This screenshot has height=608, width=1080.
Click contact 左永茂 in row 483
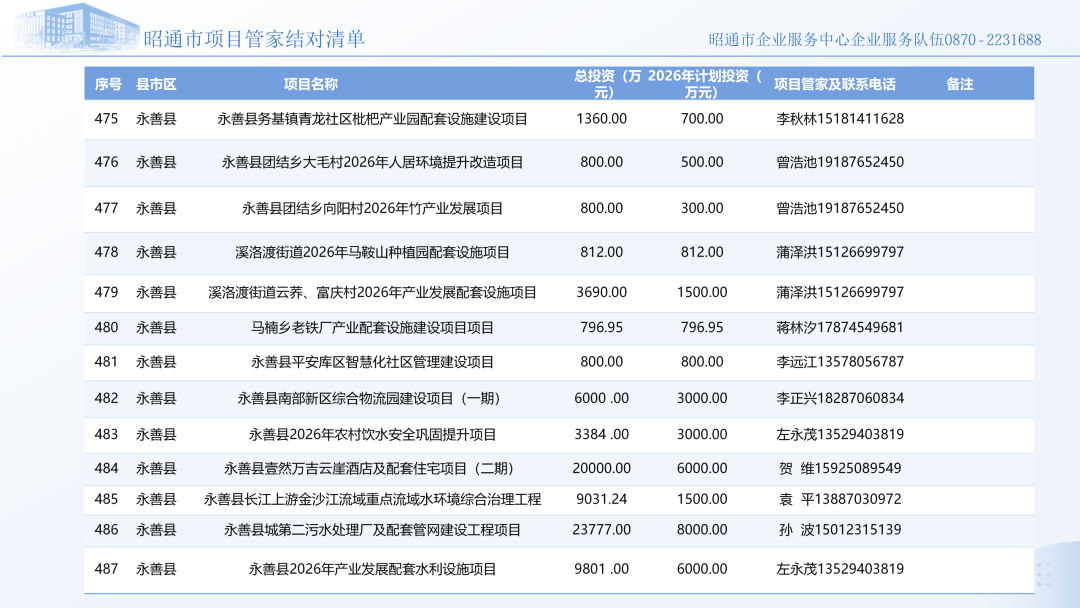tap(840, 434)
